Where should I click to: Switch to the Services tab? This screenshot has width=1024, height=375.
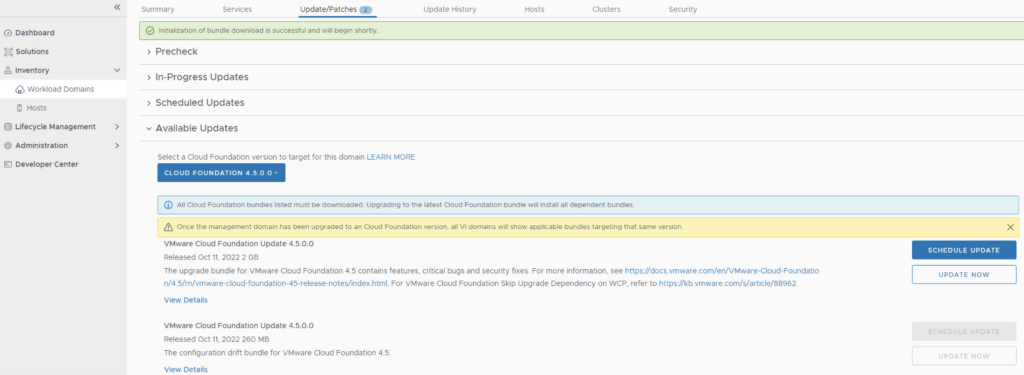[237, 10]
